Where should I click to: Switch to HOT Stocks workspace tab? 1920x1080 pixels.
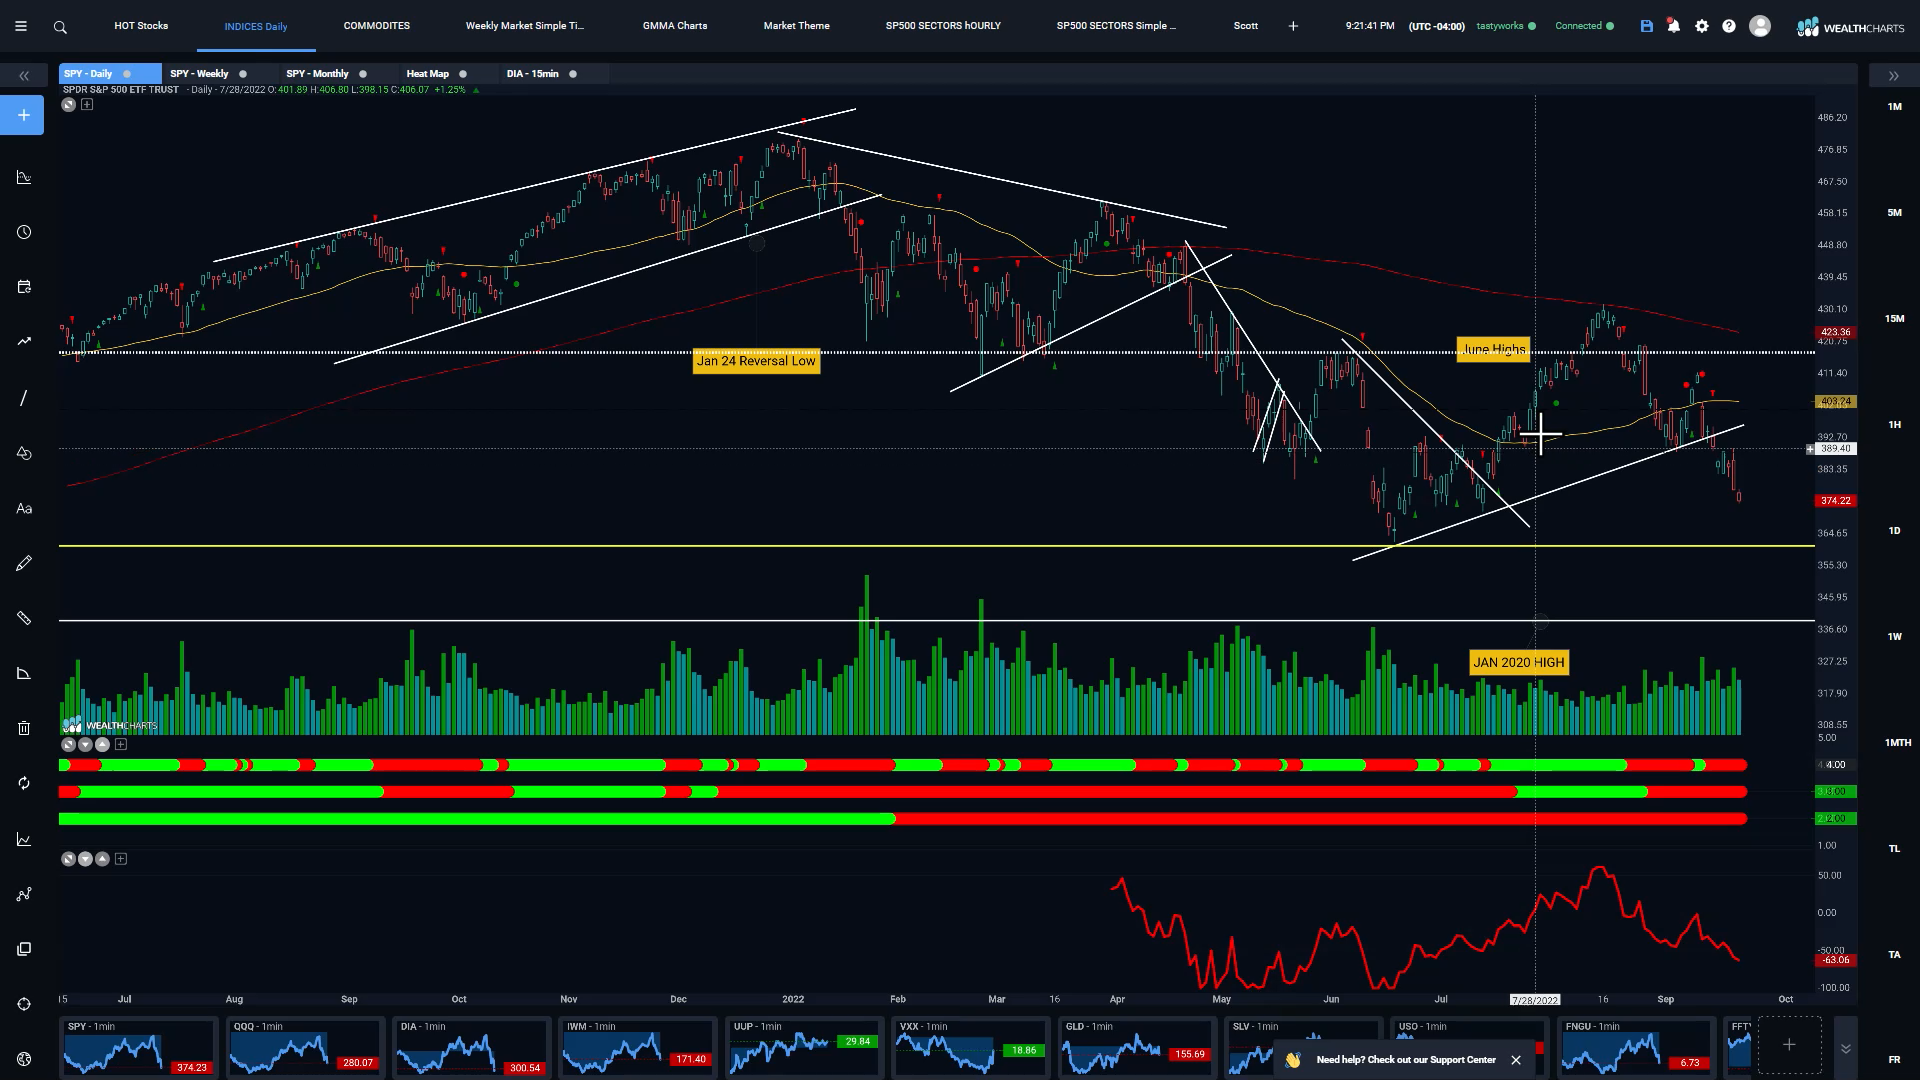[141, 26]
